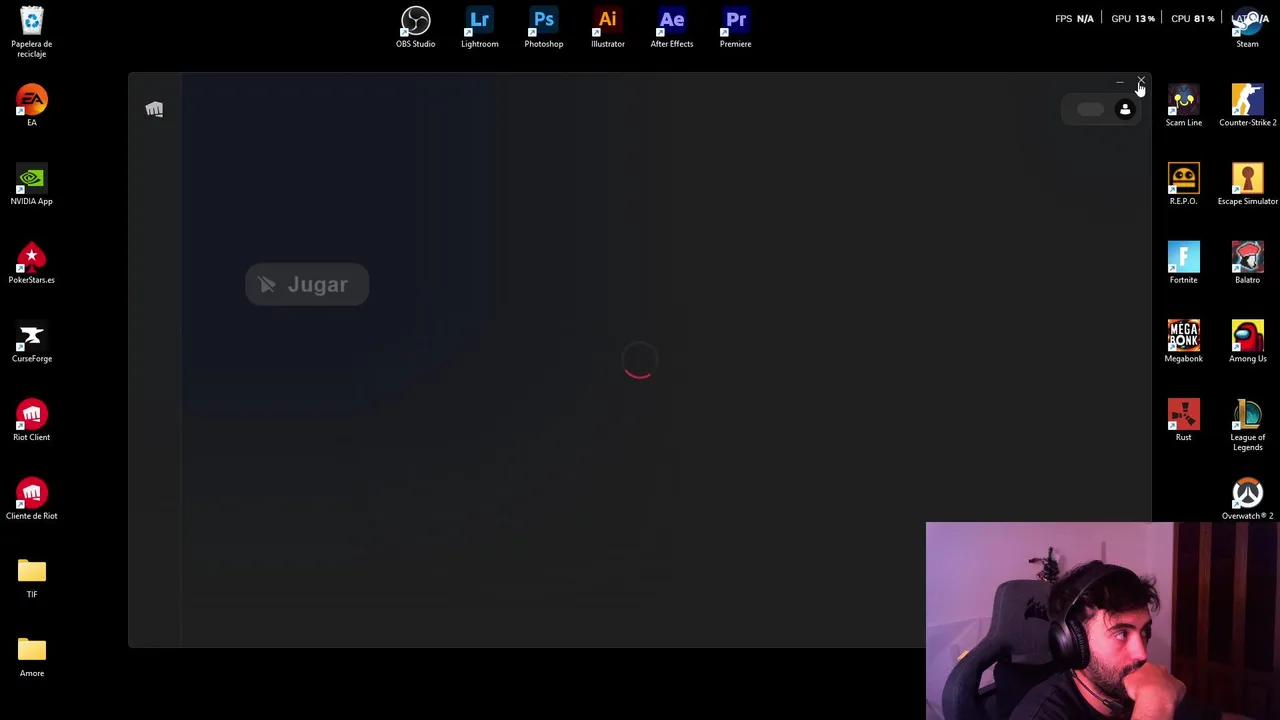Select the Counter-Strike 2 desktop shortcut
The image size is (1280, 720).
1248,105
